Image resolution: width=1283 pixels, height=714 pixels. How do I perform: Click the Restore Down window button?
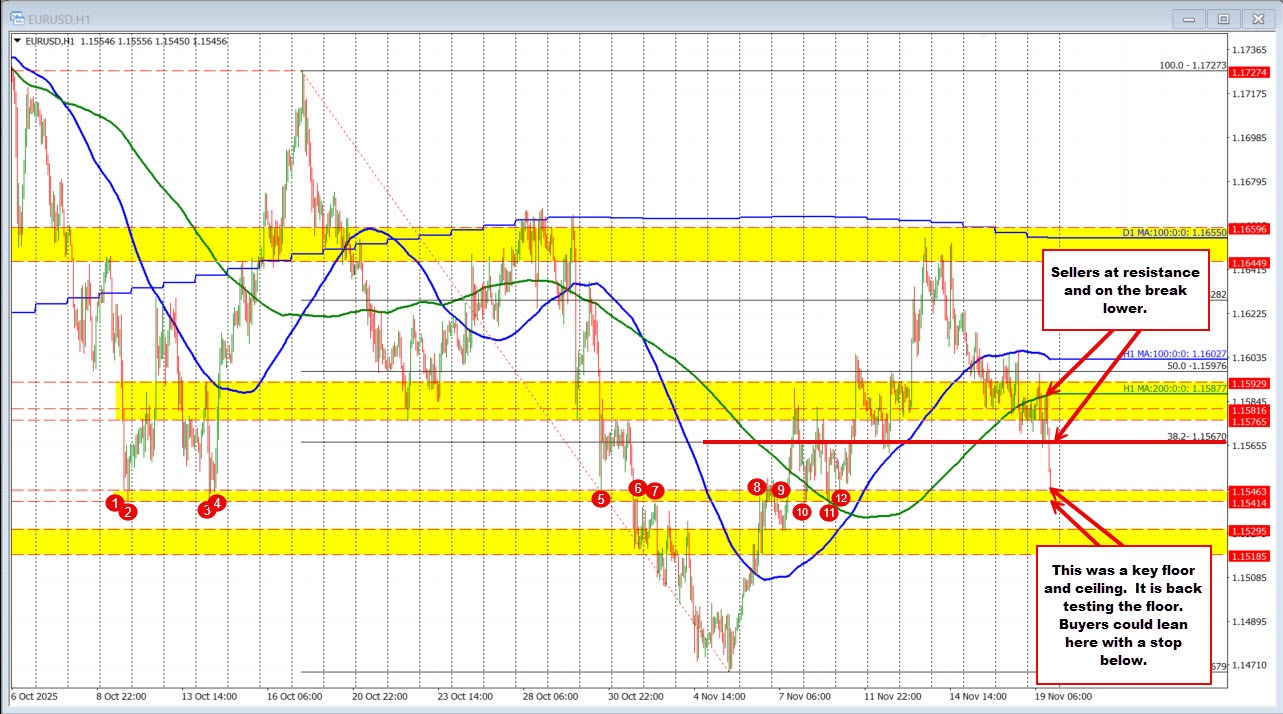[1224, 18]
